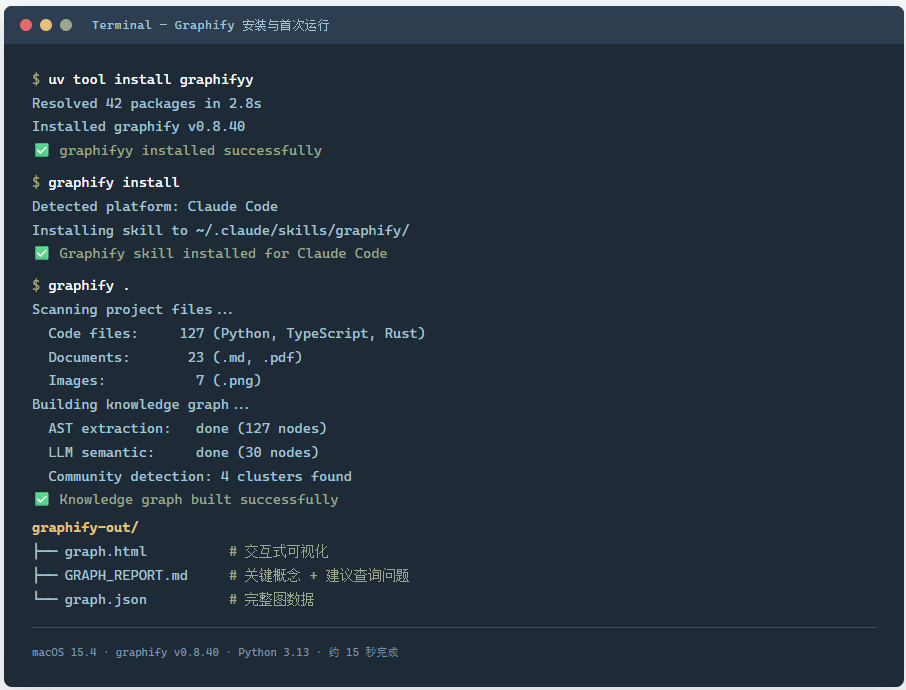Screen dimensions: 906x690
Task: Click the command 'graphify install'
Action: pyautogui.click(x=114, y=183)
